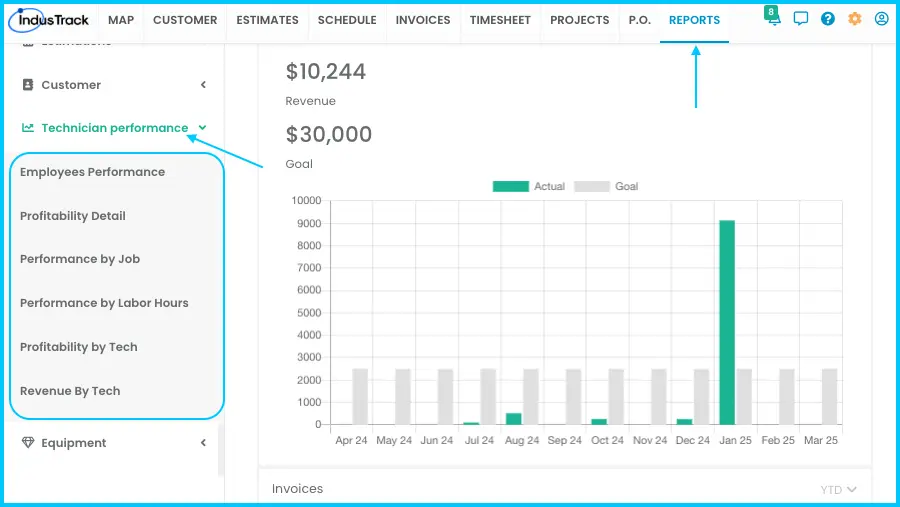
Task: Open the help question mark icon
Action: click(828, 19)
